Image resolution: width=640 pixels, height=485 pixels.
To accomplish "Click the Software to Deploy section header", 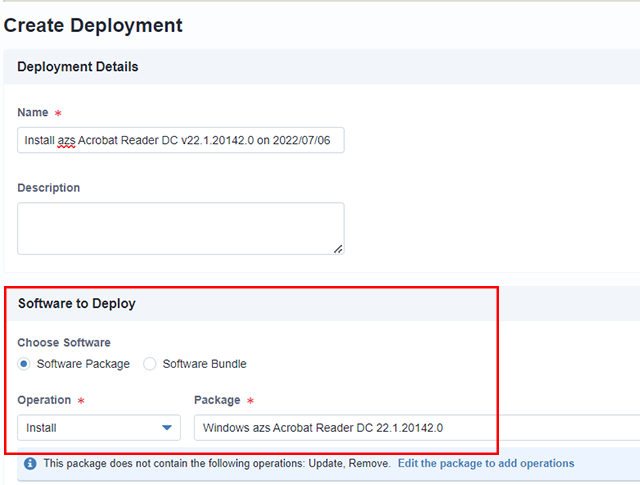I will (x=77, y=303).
